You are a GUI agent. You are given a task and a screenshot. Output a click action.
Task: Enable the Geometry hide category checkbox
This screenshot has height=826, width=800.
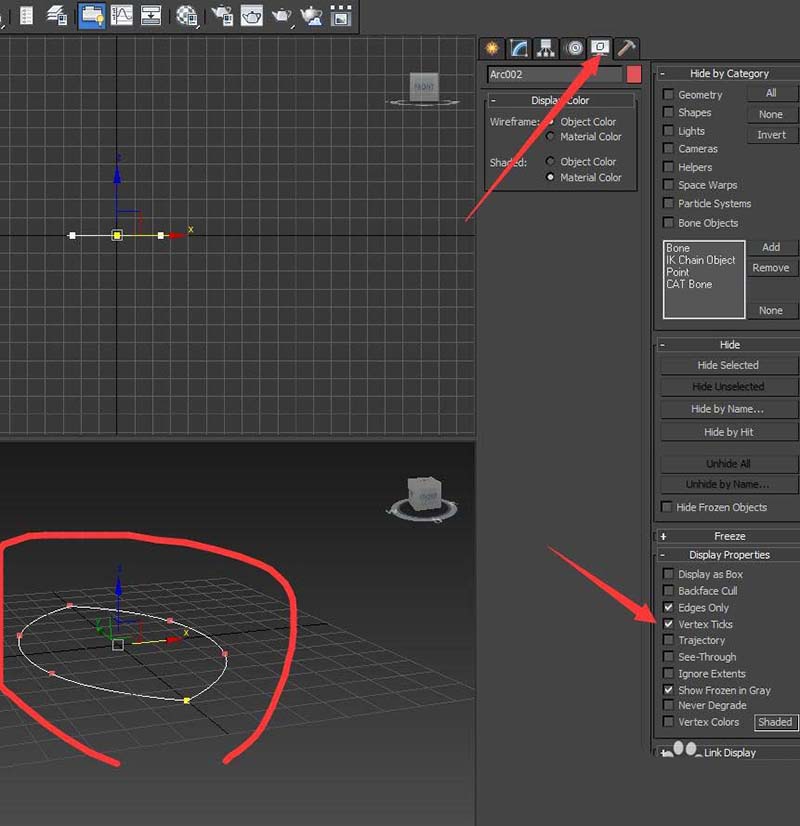tap(668, 95)
